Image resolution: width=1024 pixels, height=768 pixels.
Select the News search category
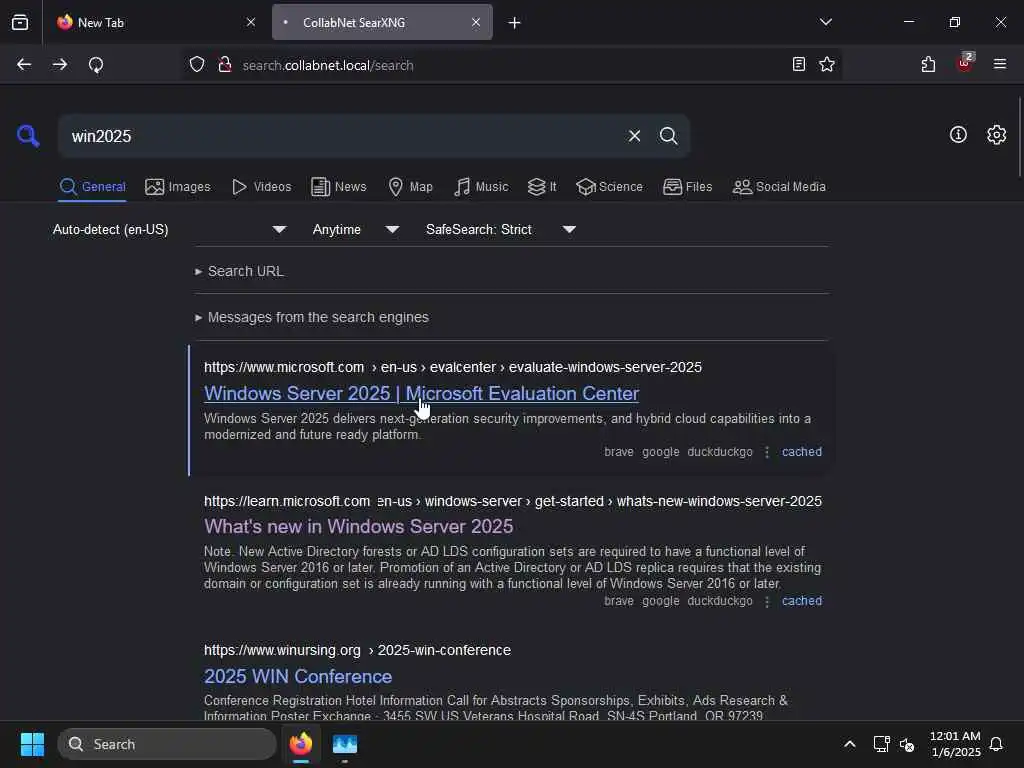click(x=338, y=187)
